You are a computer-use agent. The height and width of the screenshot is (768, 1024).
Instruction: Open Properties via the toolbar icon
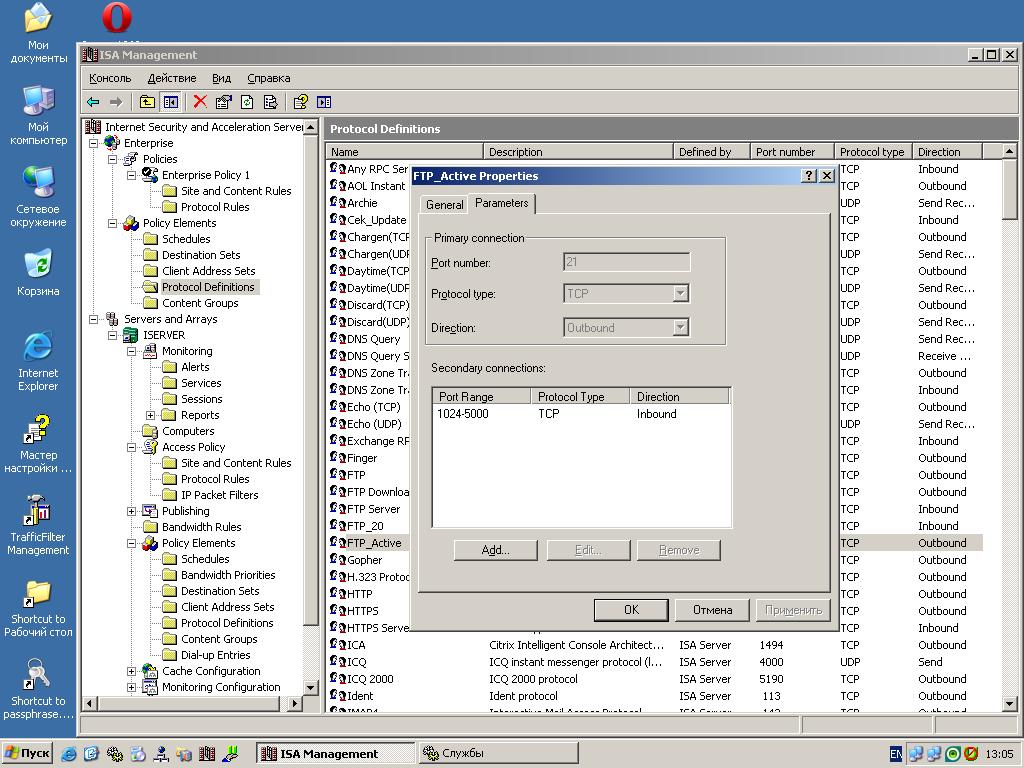point(223,102)
